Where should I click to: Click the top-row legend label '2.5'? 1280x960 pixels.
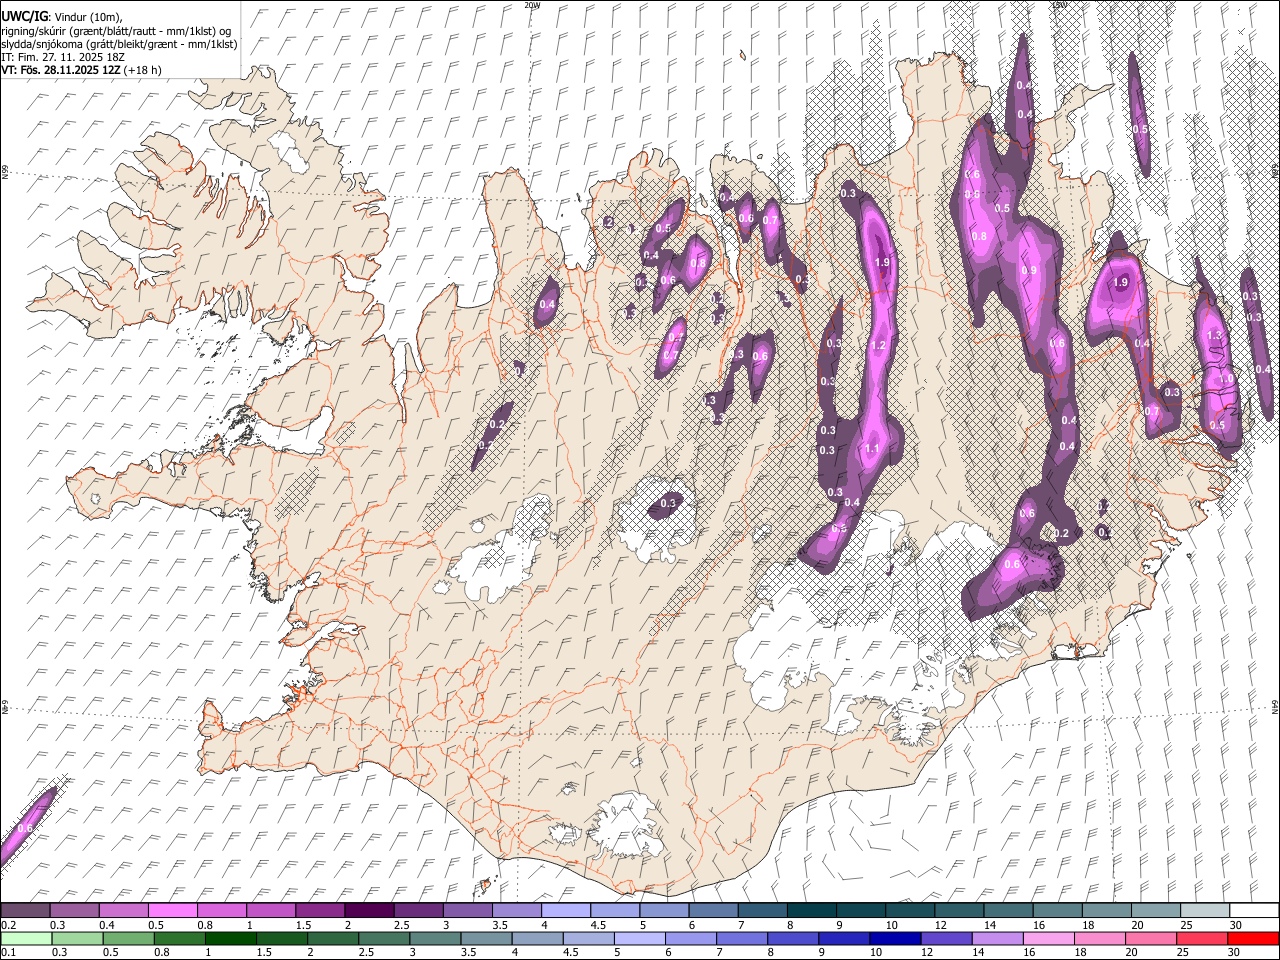click(401, 925)
